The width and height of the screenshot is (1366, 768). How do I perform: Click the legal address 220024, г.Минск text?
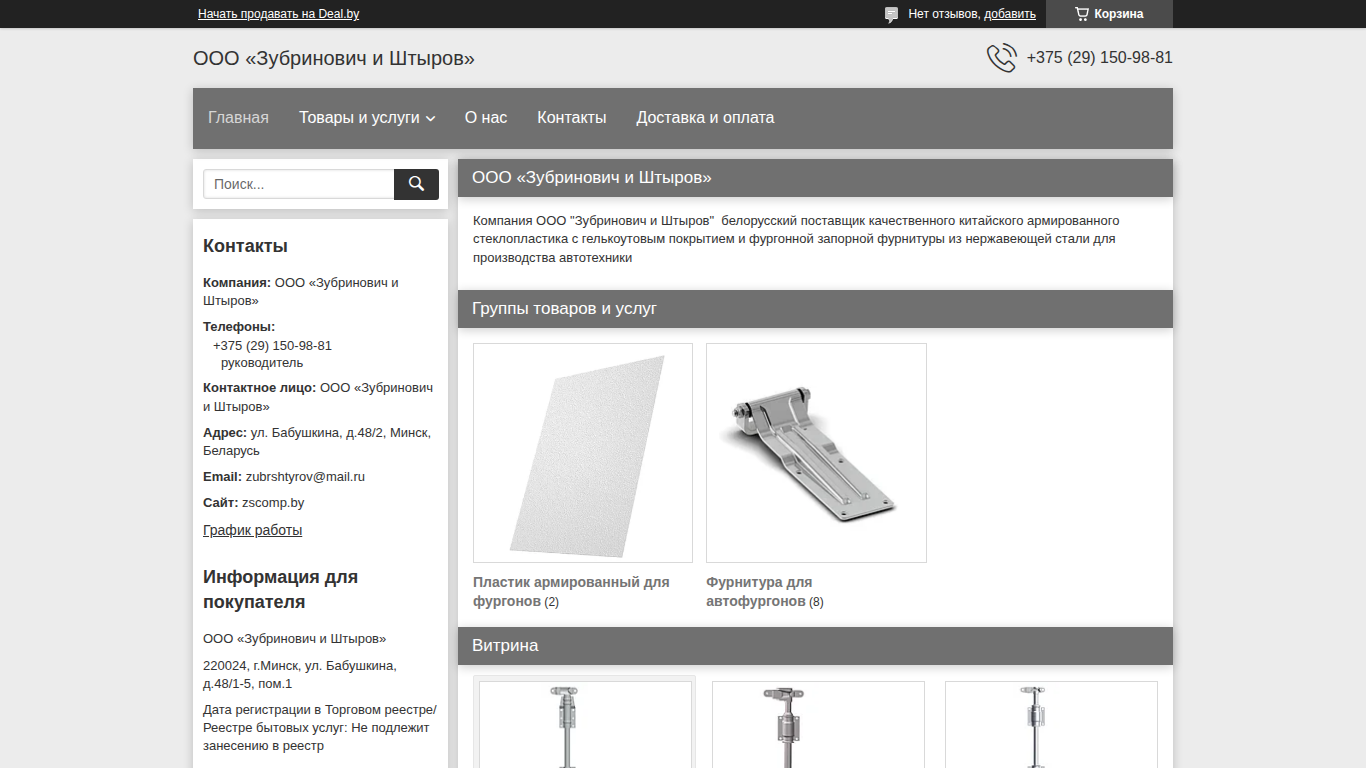click(x=300, y=675)
